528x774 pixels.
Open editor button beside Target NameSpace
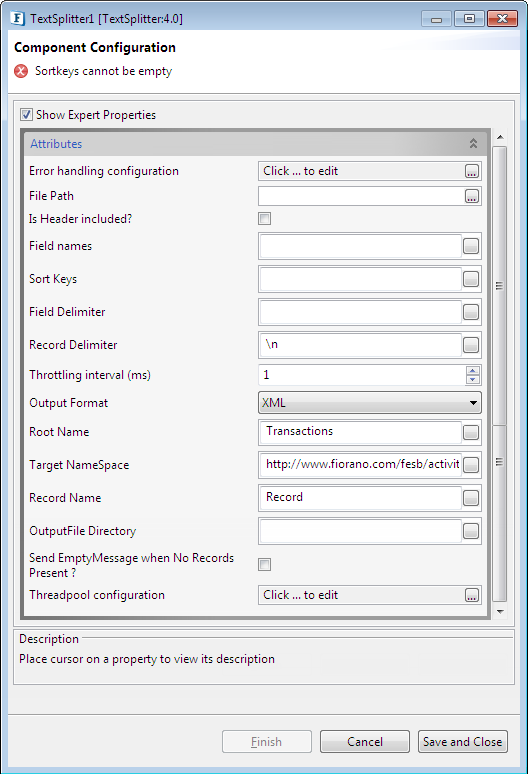(x=471, y=465)
